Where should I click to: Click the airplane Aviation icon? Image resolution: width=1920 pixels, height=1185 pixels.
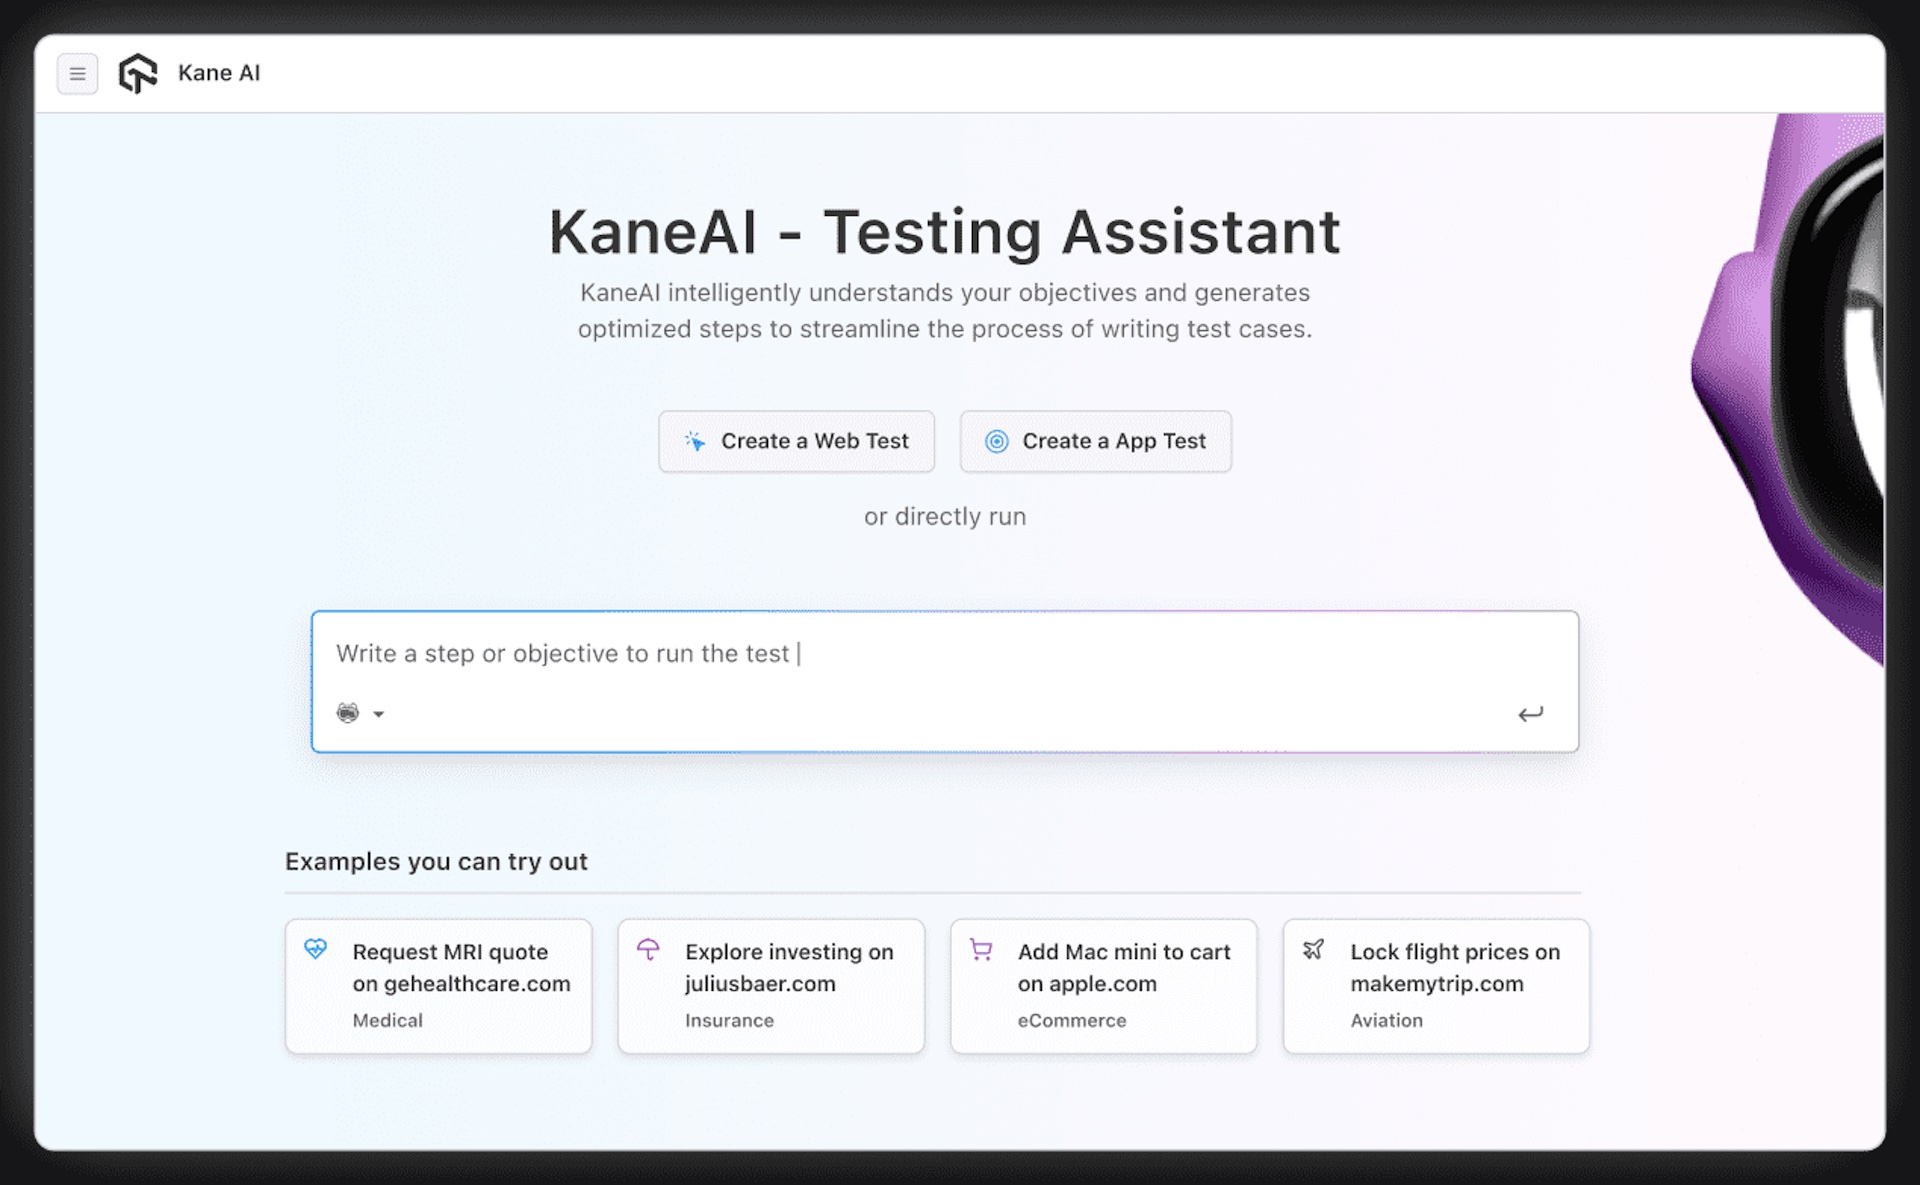tap(1313, 949)
